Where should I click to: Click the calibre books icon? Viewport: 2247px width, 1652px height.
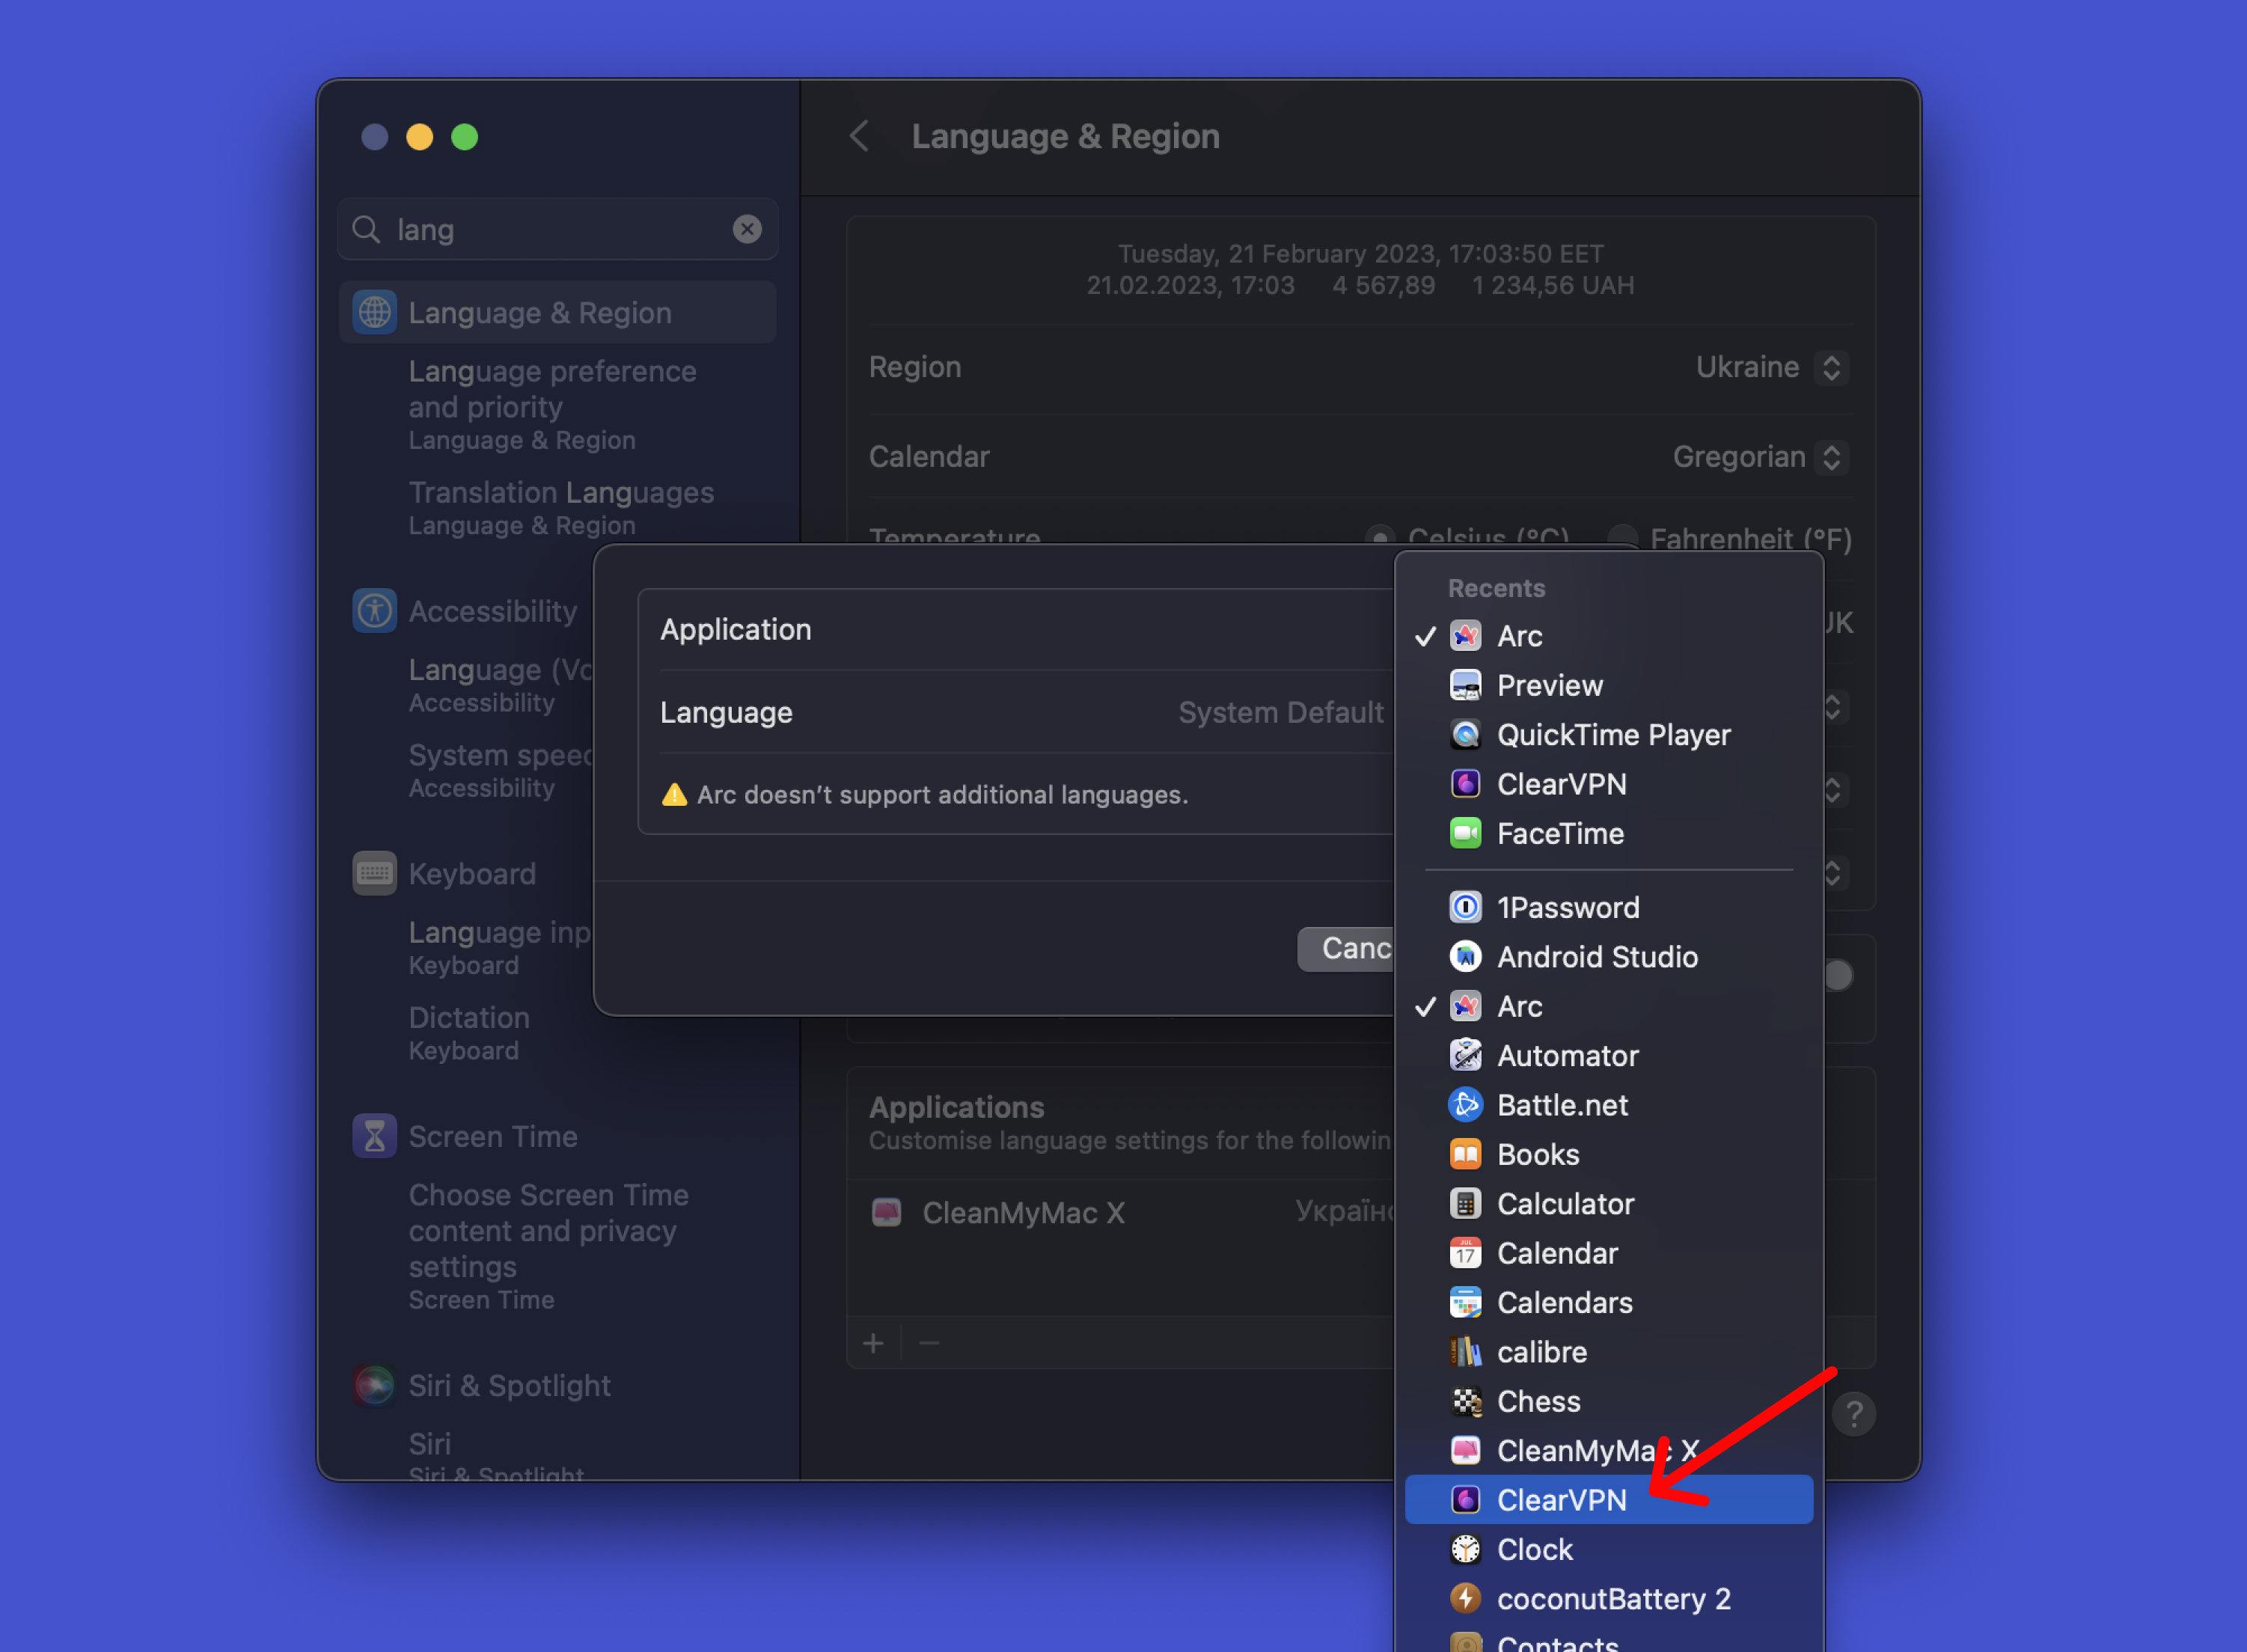tap(1465, 1352)
